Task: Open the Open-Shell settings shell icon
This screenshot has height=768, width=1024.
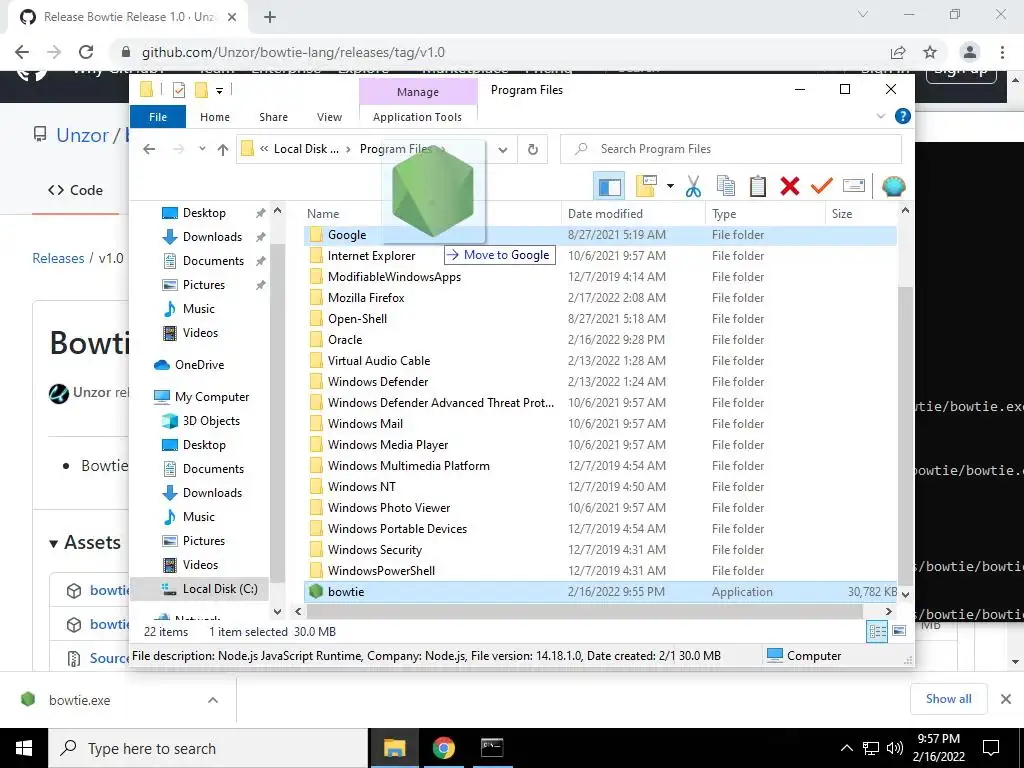Action: coord(893,187)
